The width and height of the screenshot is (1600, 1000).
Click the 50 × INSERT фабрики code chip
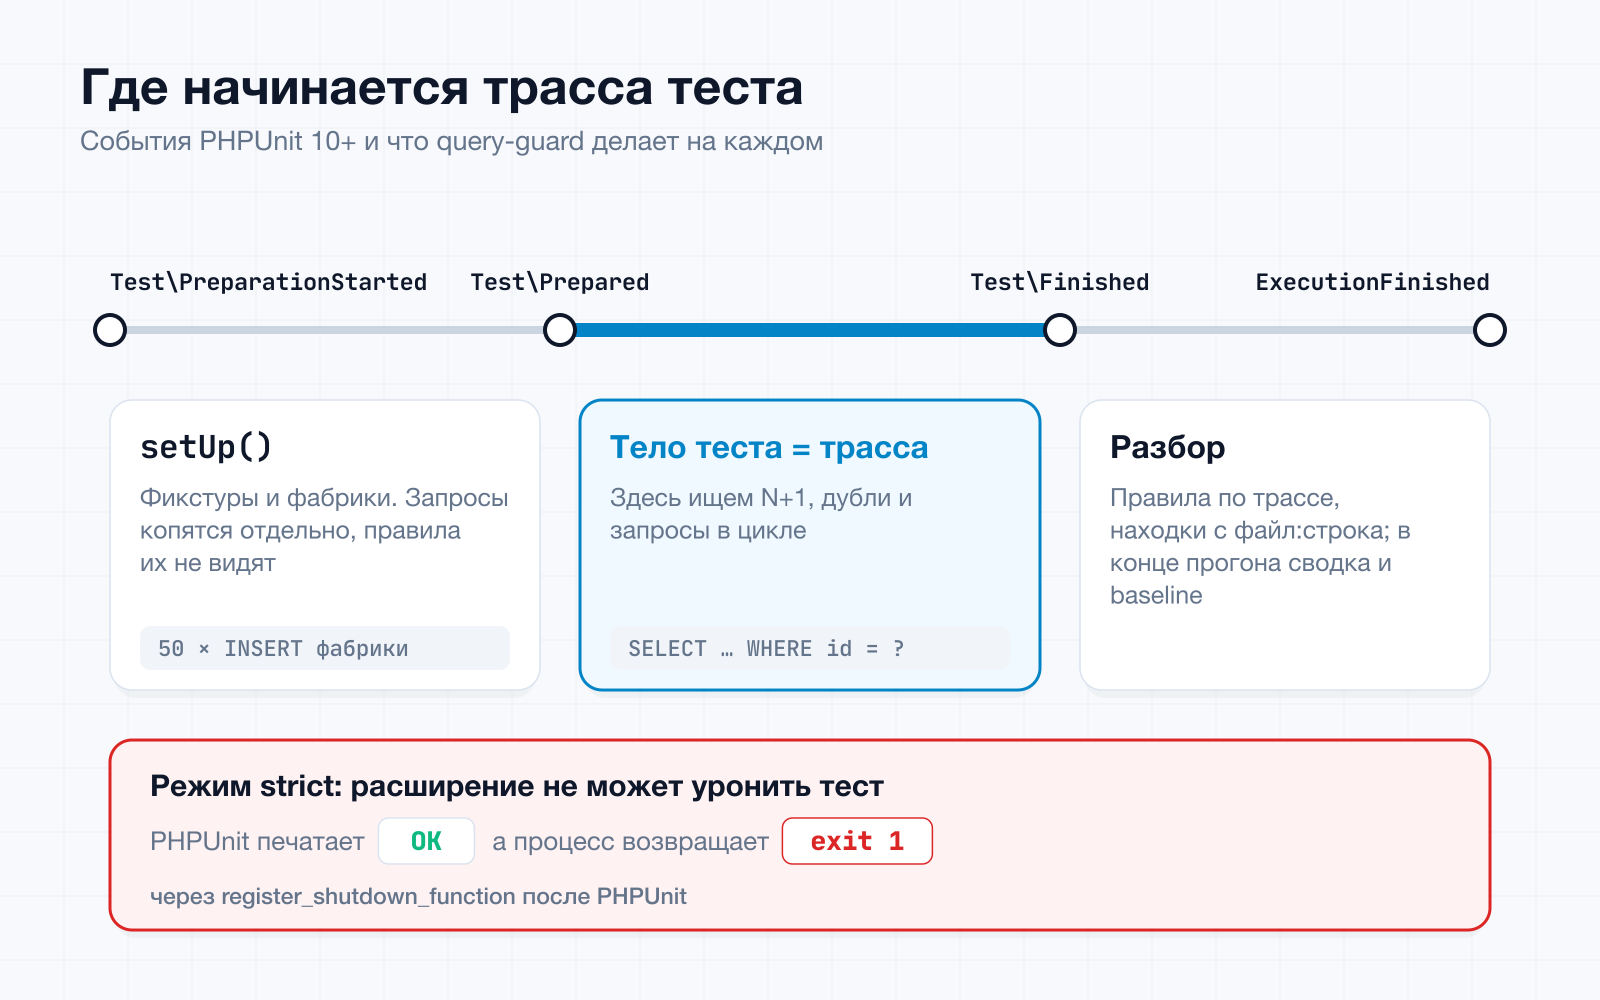tap(325, 648)
